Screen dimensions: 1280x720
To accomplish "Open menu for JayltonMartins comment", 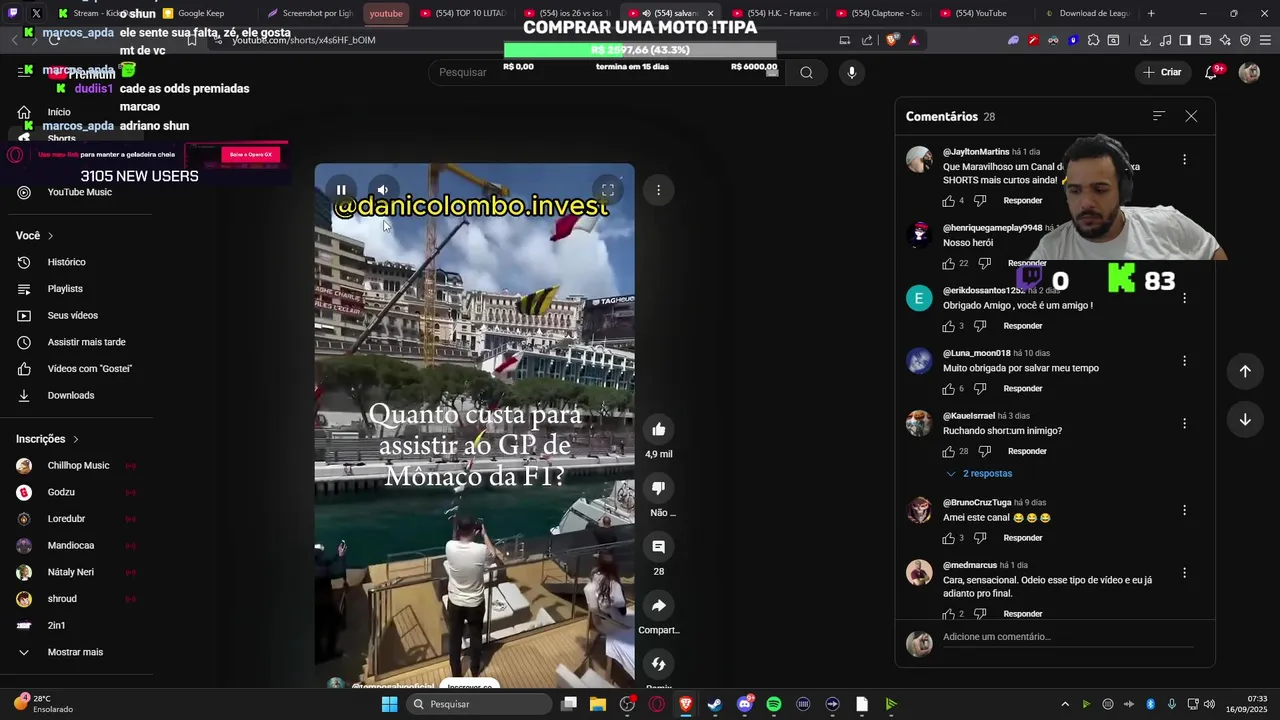I will (x=1184, y=160).
